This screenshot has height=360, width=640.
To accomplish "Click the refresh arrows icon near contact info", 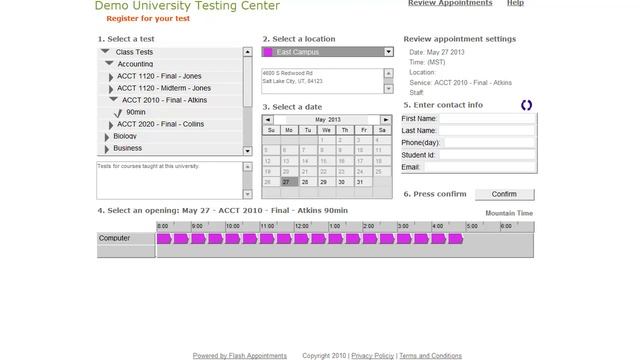I will tap(527, 105).
